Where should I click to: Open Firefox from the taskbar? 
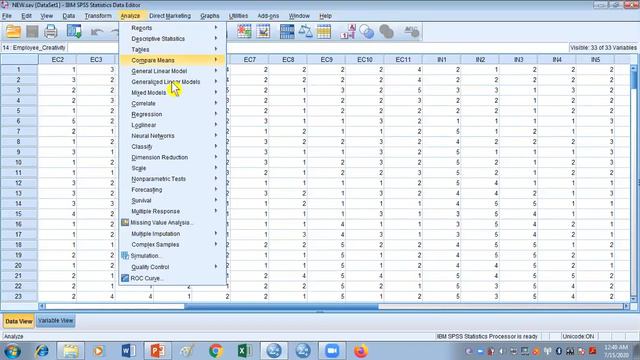tap(361, 351)
